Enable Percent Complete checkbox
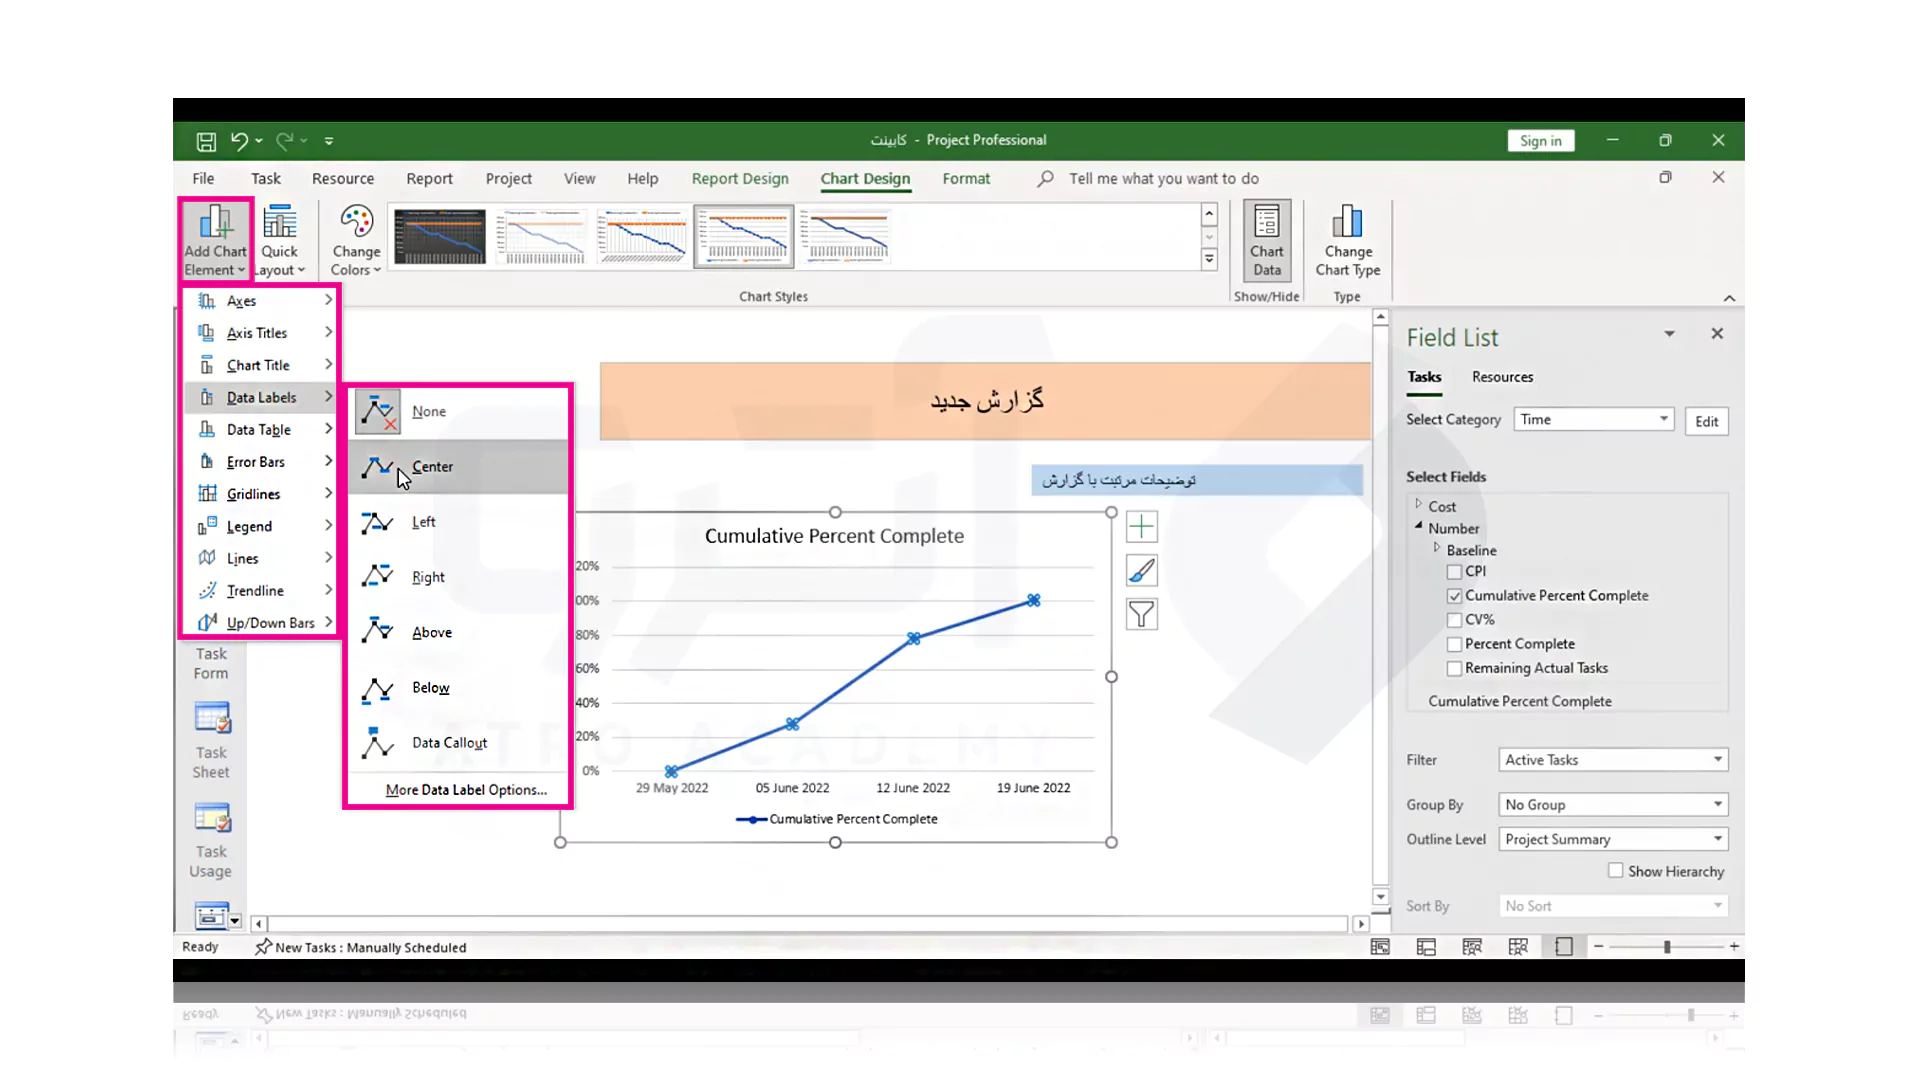Screen dimensions: 1920x1080 click(1455, 644)
